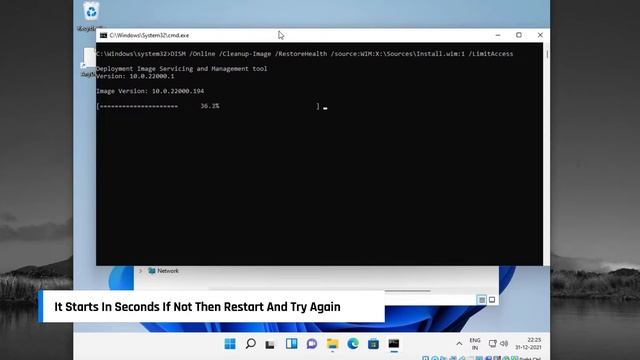Show hidden system tray icons
640x360 pixels.
point(459,344)
